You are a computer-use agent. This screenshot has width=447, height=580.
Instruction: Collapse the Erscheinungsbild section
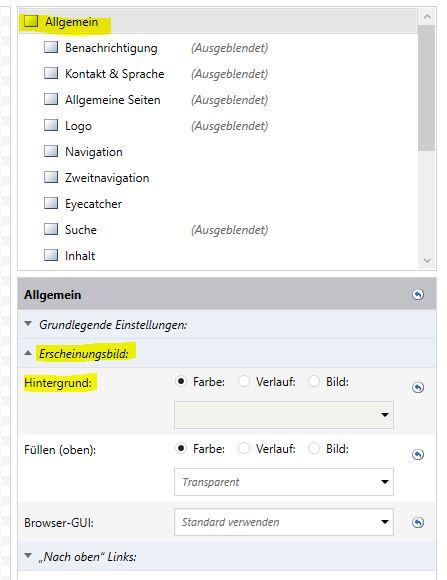(x=28, y=353)
